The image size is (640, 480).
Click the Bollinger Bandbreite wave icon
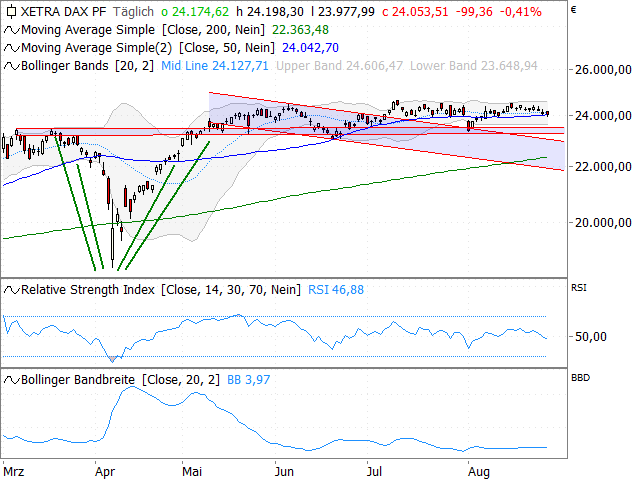11,380
